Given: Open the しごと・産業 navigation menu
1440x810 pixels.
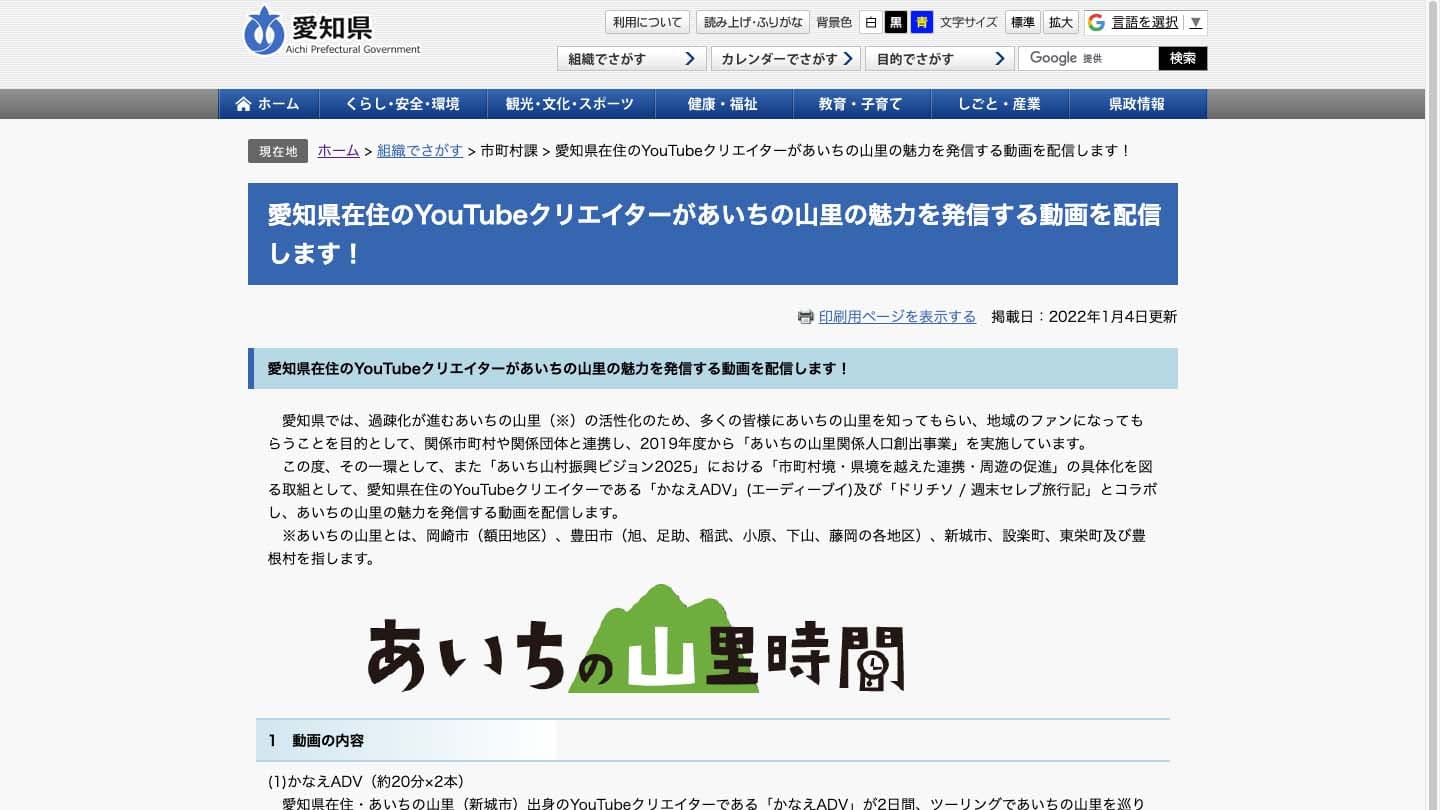Looking at the screenshot, I should 998,103.
